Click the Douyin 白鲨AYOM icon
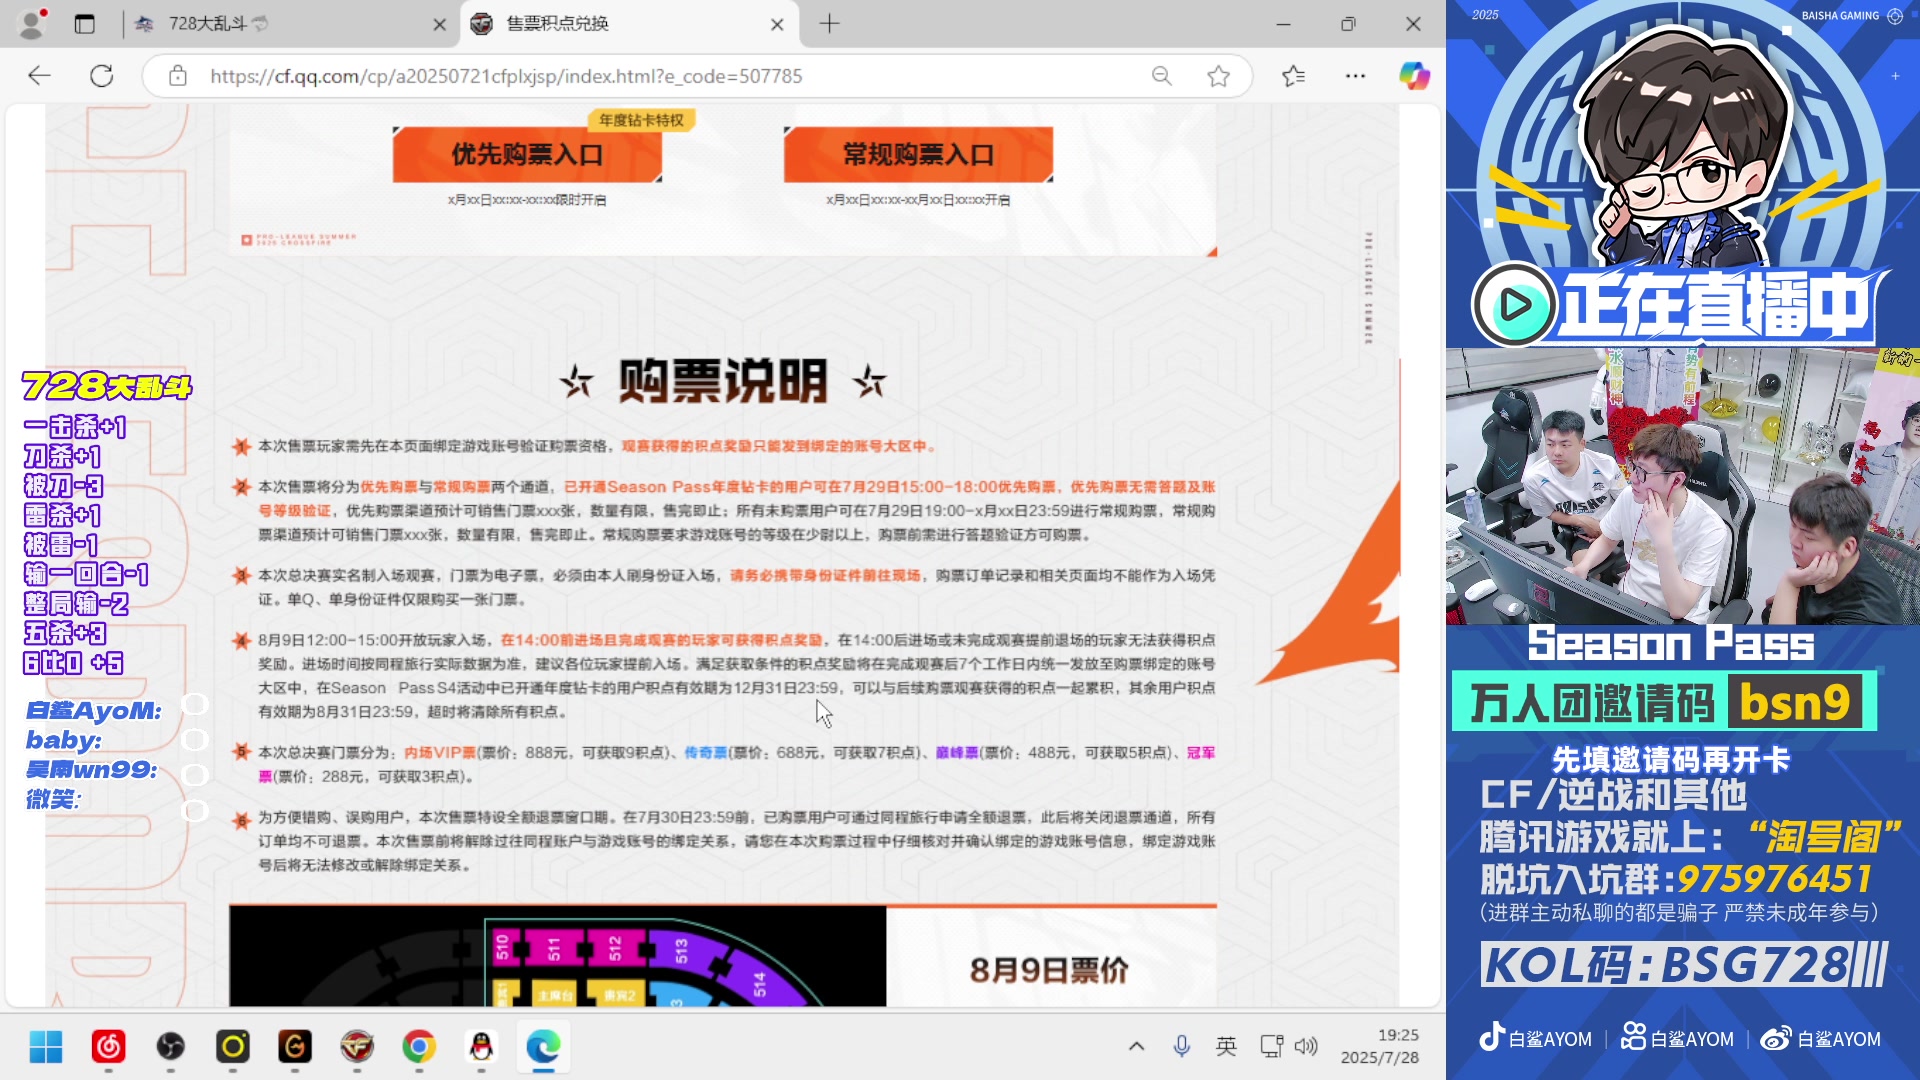1920x1080 pixels. point(1491,1037)
